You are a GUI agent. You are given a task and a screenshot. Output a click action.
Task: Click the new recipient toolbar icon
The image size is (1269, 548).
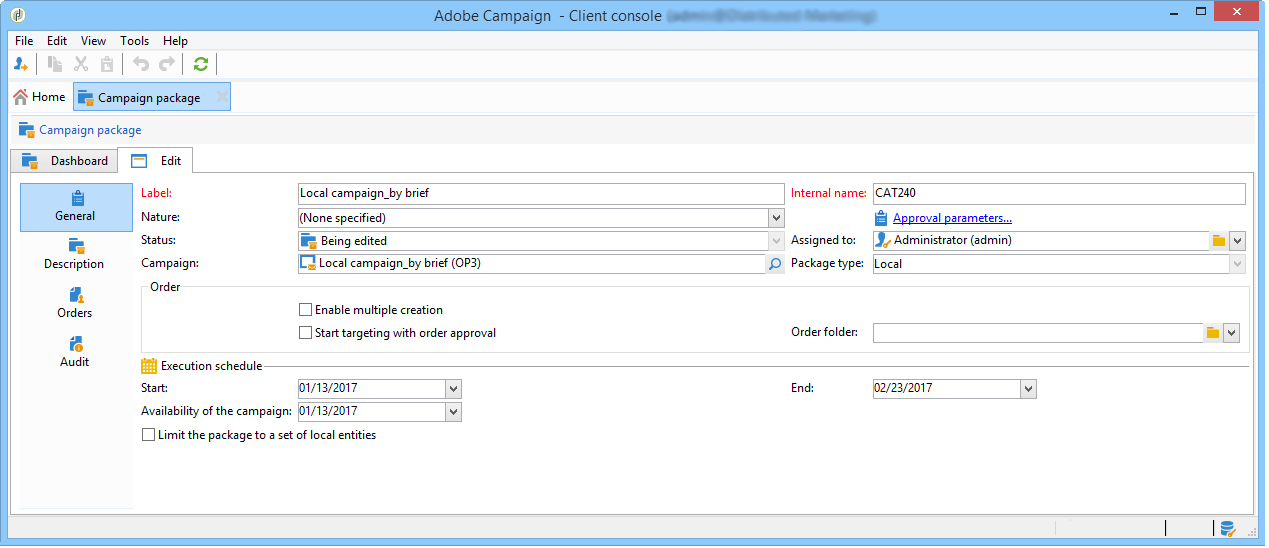coord(21,64)
